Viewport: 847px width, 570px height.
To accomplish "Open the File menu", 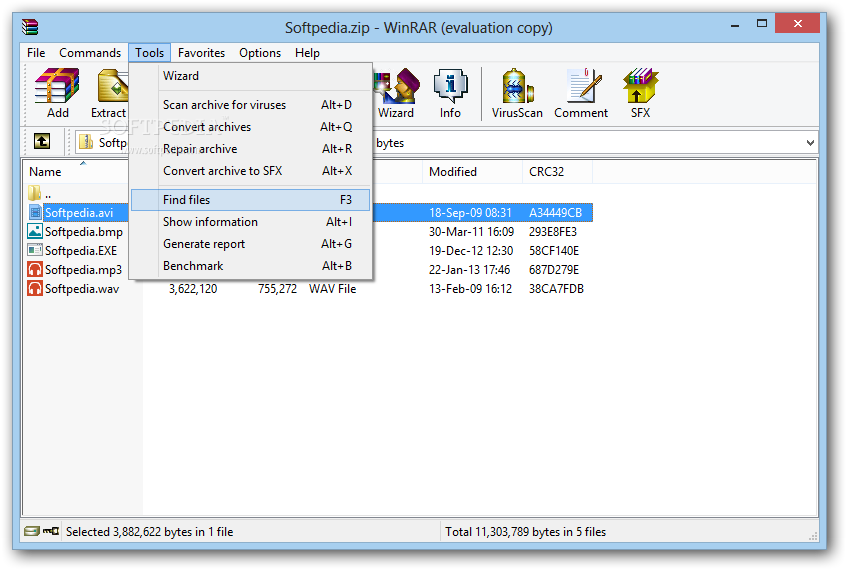I will pos(36,52).
